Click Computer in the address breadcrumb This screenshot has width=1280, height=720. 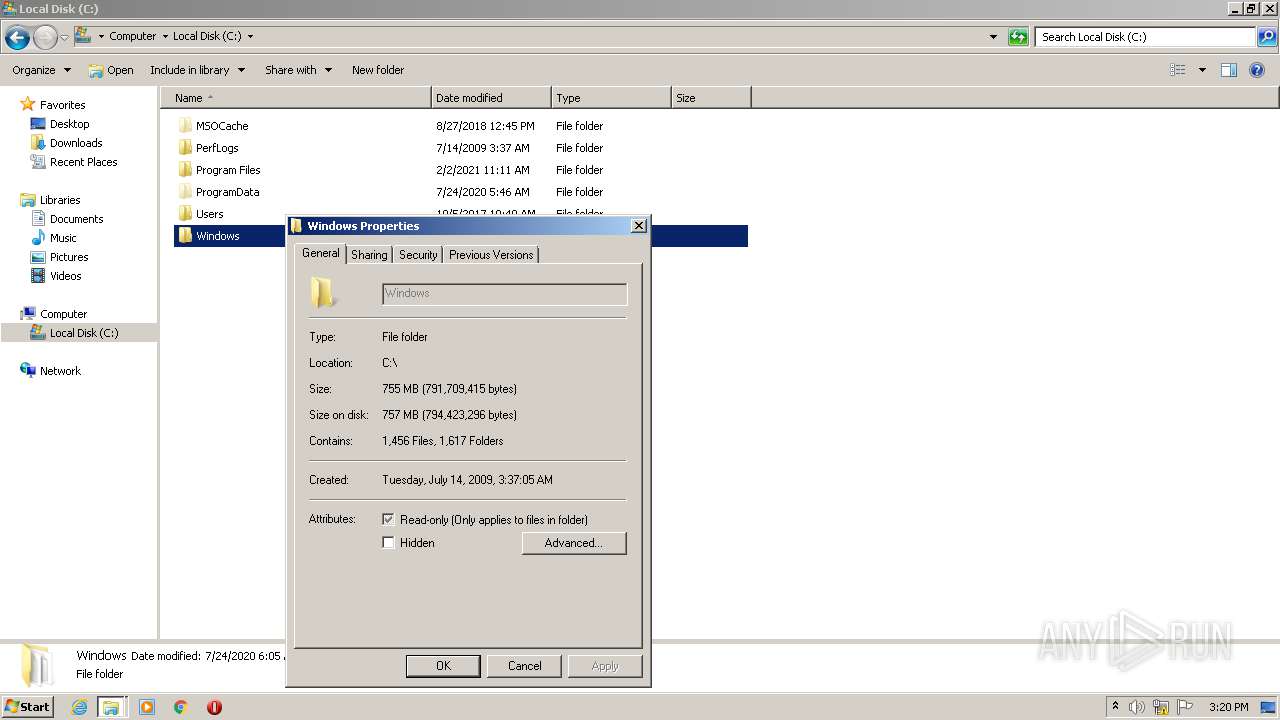(132, 36)
